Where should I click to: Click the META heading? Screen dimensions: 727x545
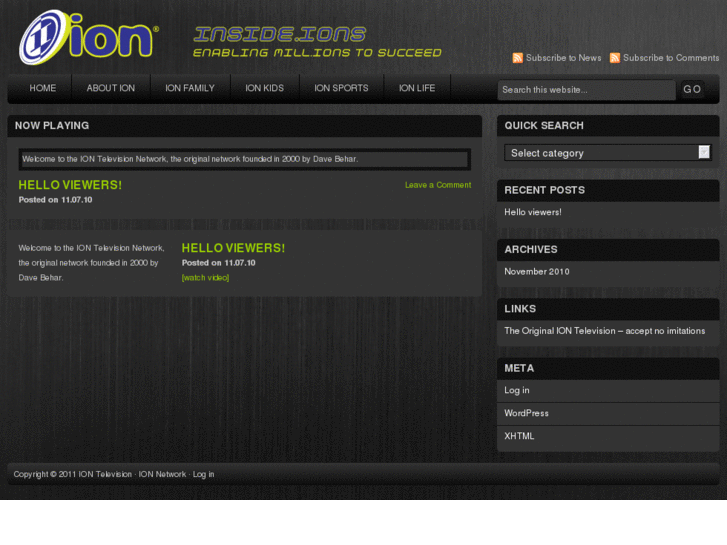[x=519, y=368]
